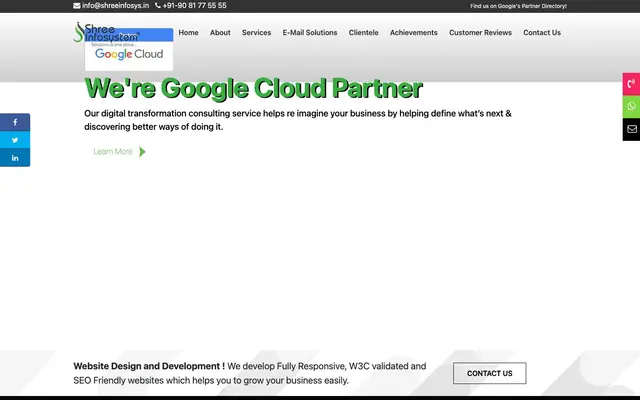Click the We're Google Cloud Partner heading
The height and width of the screenshot is (400, 640).
pyautogui.click(x=253, y=88)
